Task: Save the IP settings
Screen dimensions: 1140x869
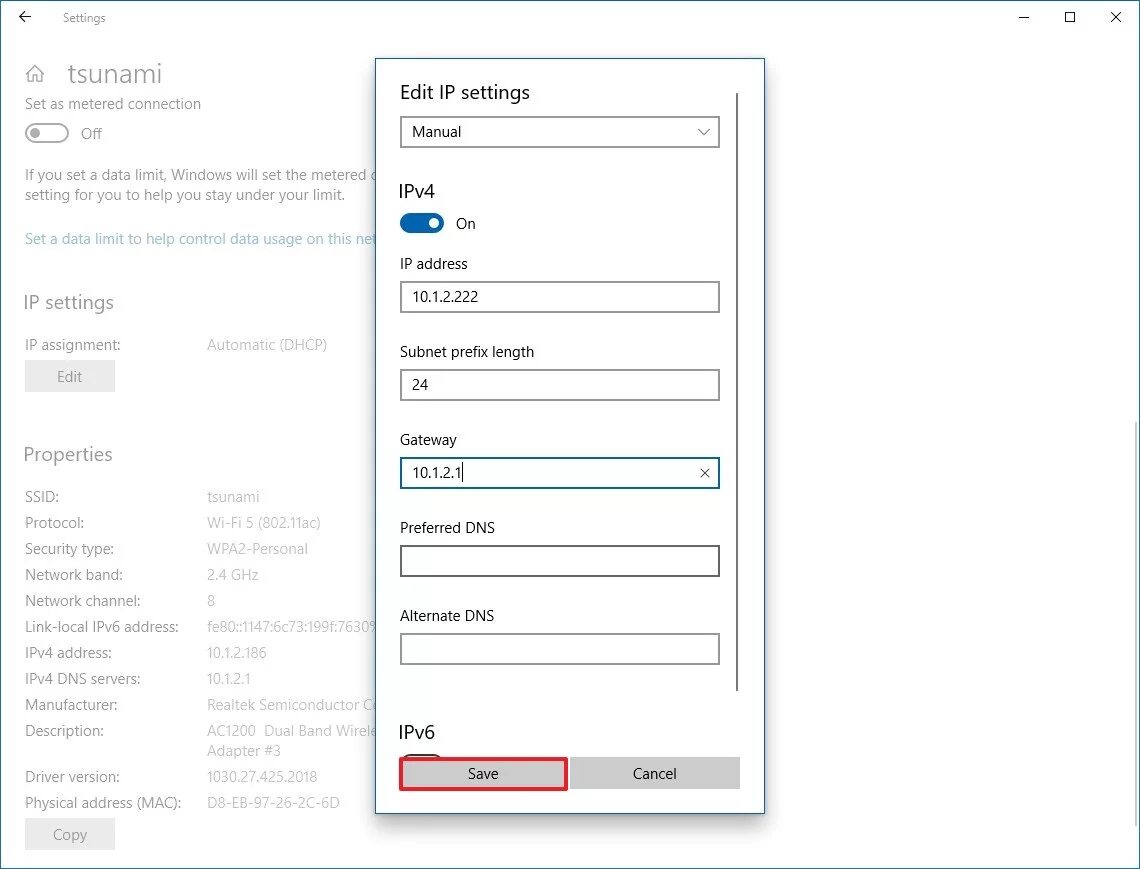Action: coord(483,774)
